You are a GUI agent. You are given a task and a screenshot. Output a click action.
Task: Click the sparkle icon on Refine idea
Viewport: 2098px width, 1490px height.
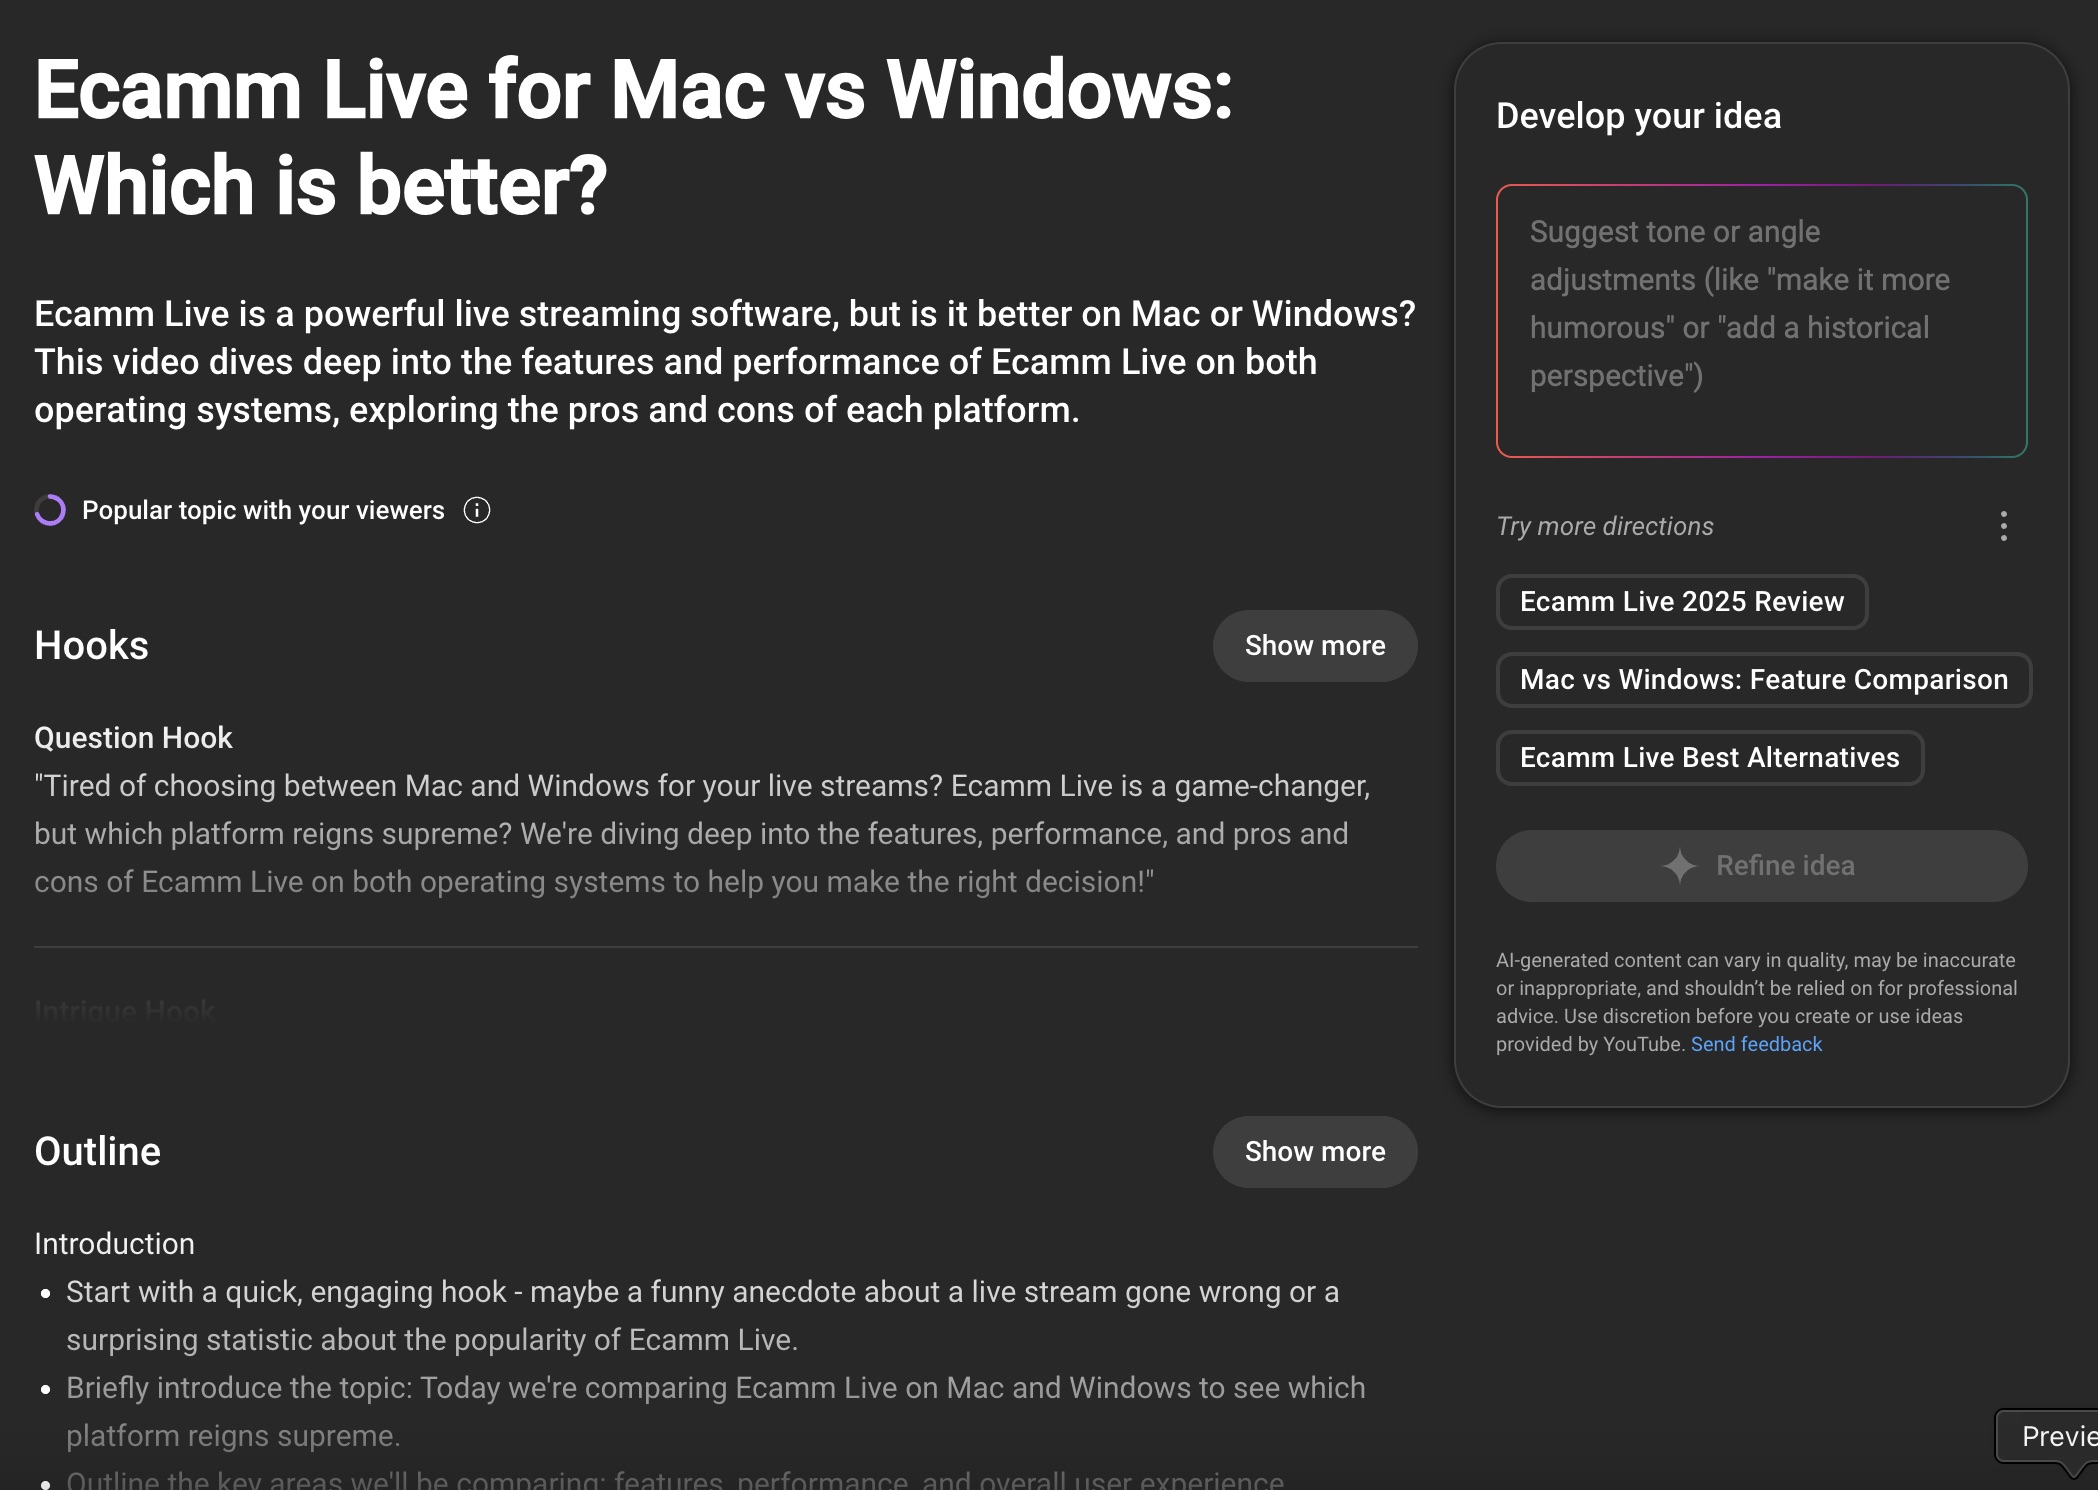(x=1679, y=866)
